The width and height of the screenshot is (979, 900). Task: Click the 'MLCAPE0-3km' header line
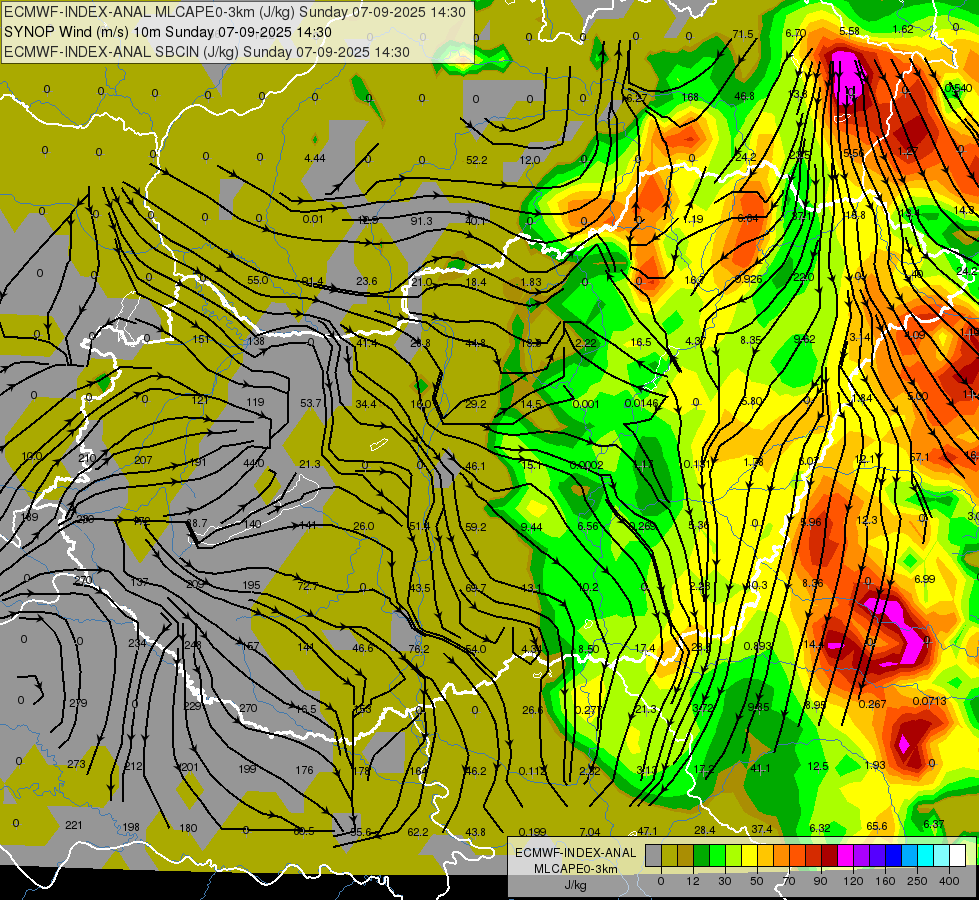click(235, 12)
